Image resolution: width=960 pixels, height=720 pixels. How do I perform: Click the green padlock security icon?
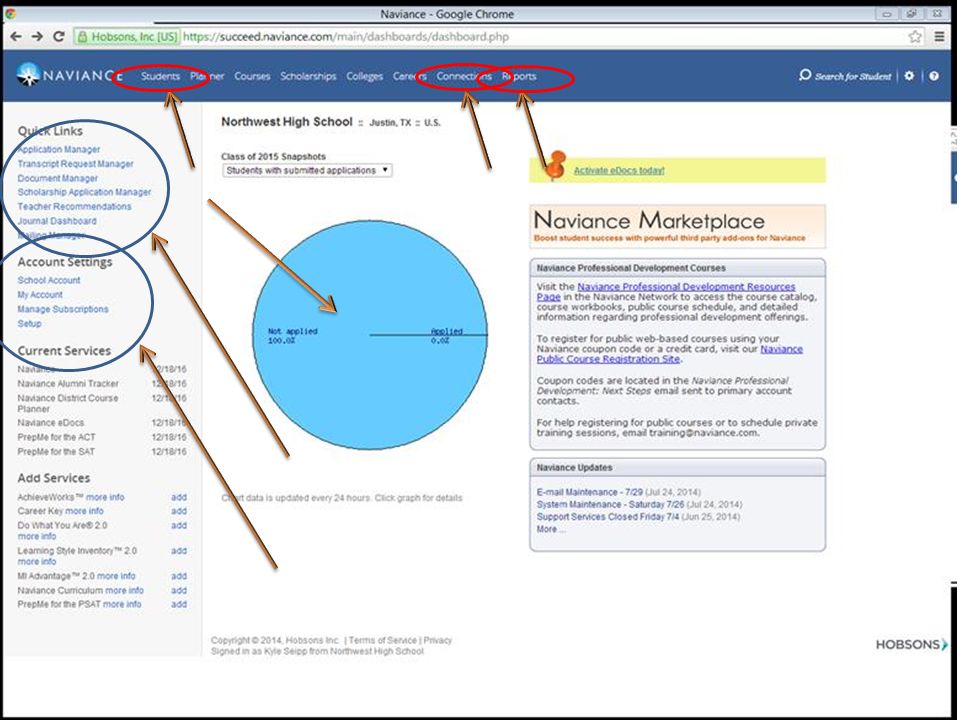coord(81,37)
